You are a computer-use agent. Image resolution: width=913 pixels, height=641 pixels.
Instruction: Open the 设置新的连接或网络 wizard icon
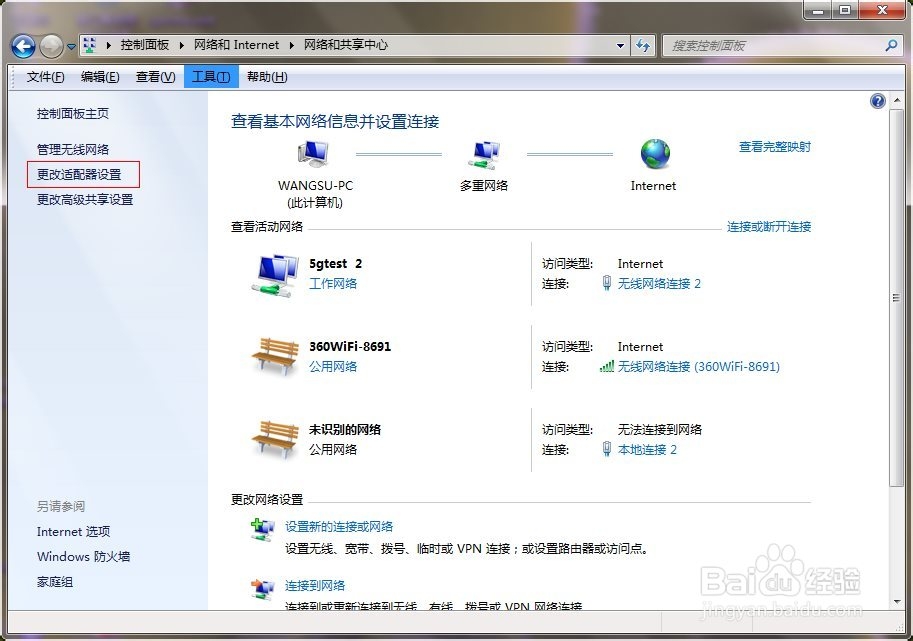click(263, 531)
